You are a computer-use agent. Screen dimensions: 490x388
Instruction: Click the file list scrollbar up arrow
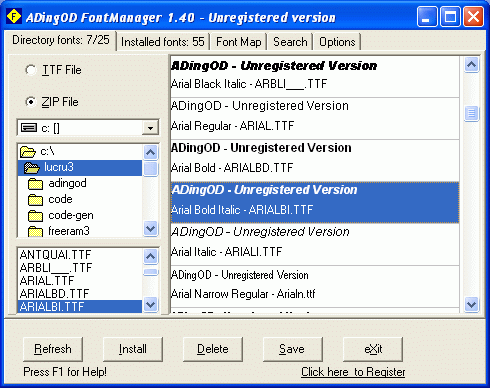pyautogui.click(x=151, y=257)
